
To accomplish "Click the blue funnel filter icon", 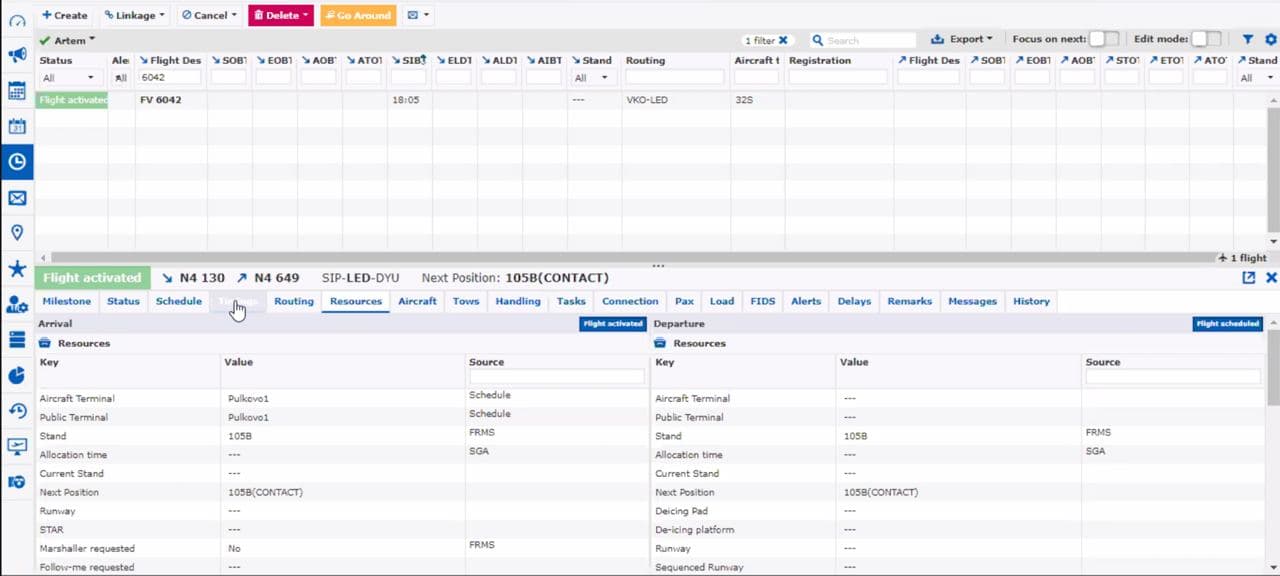I will [x=1248, y=40].
